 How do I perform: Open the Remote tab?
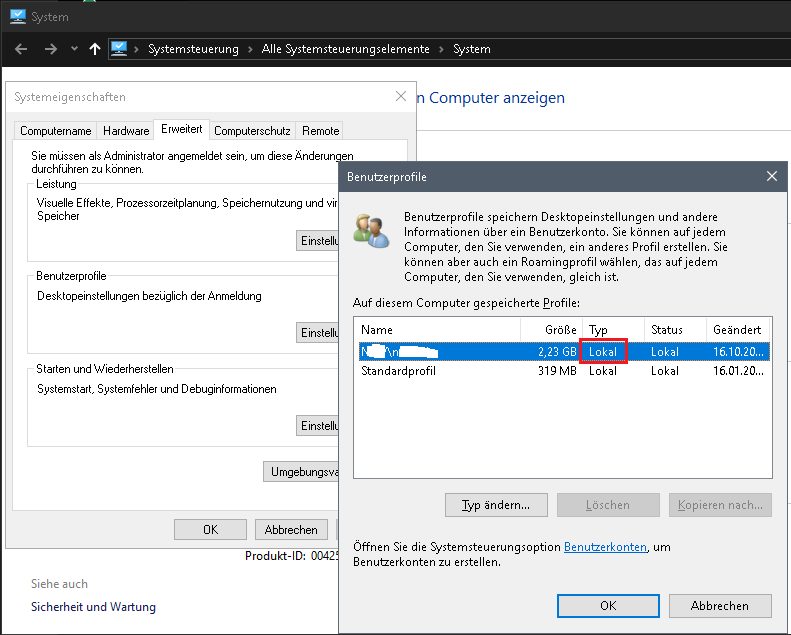click(x=320, y=131)
